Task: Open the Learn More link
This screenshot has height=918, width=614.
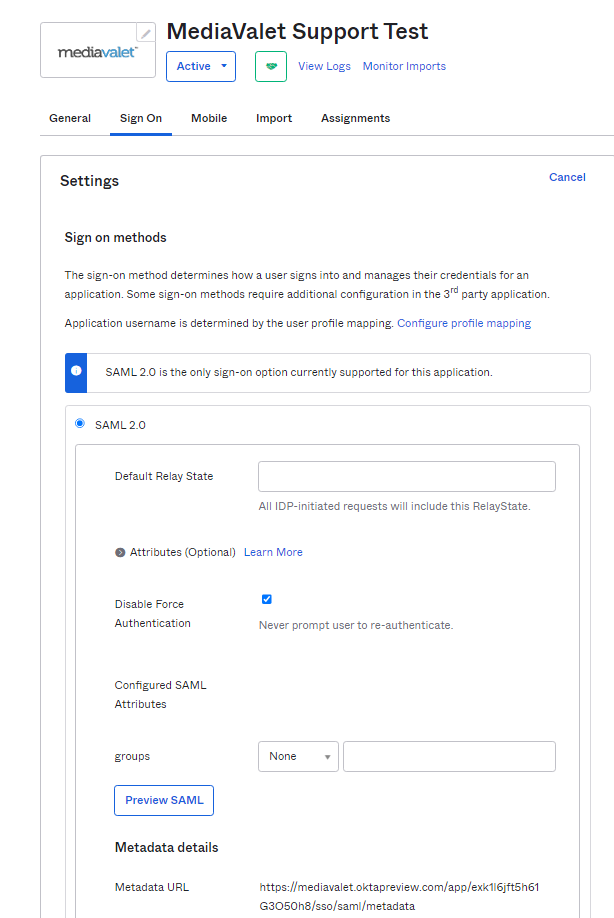Action: point(273,552)
